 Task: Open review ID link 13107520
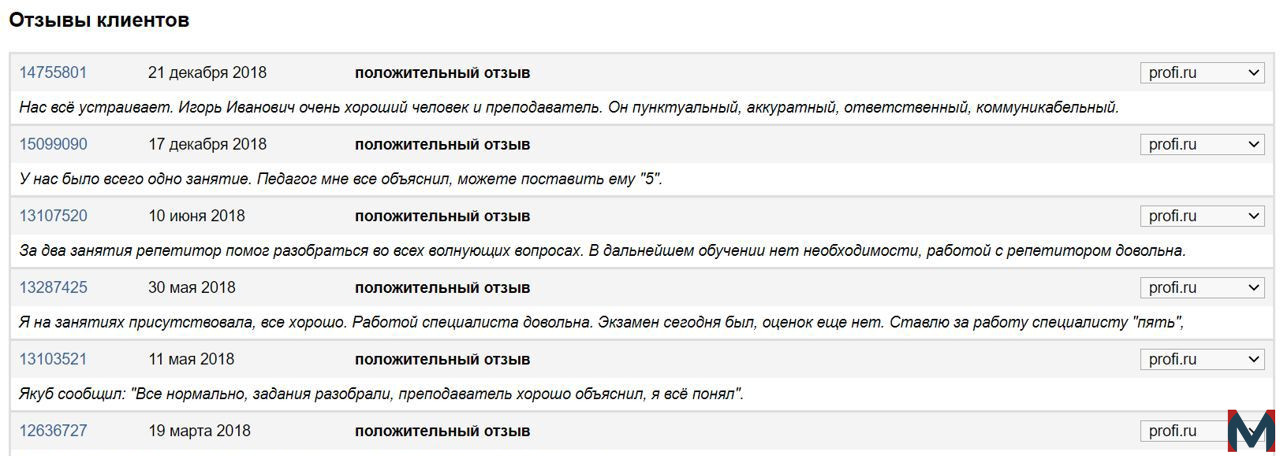(x=53, y=216)
